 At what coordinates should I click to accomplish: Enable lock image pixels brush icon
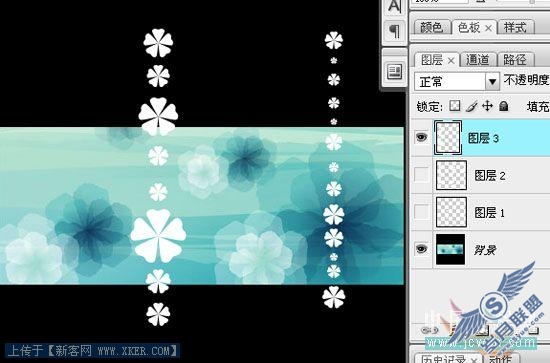coord(472,106)
